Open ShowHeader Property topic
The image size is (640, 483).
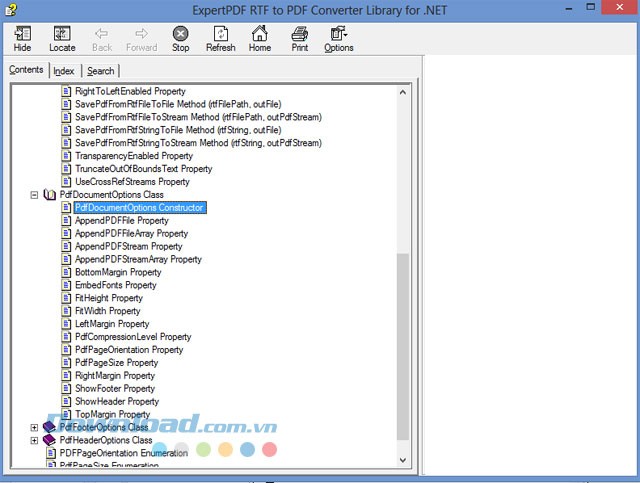coord(117,401)
